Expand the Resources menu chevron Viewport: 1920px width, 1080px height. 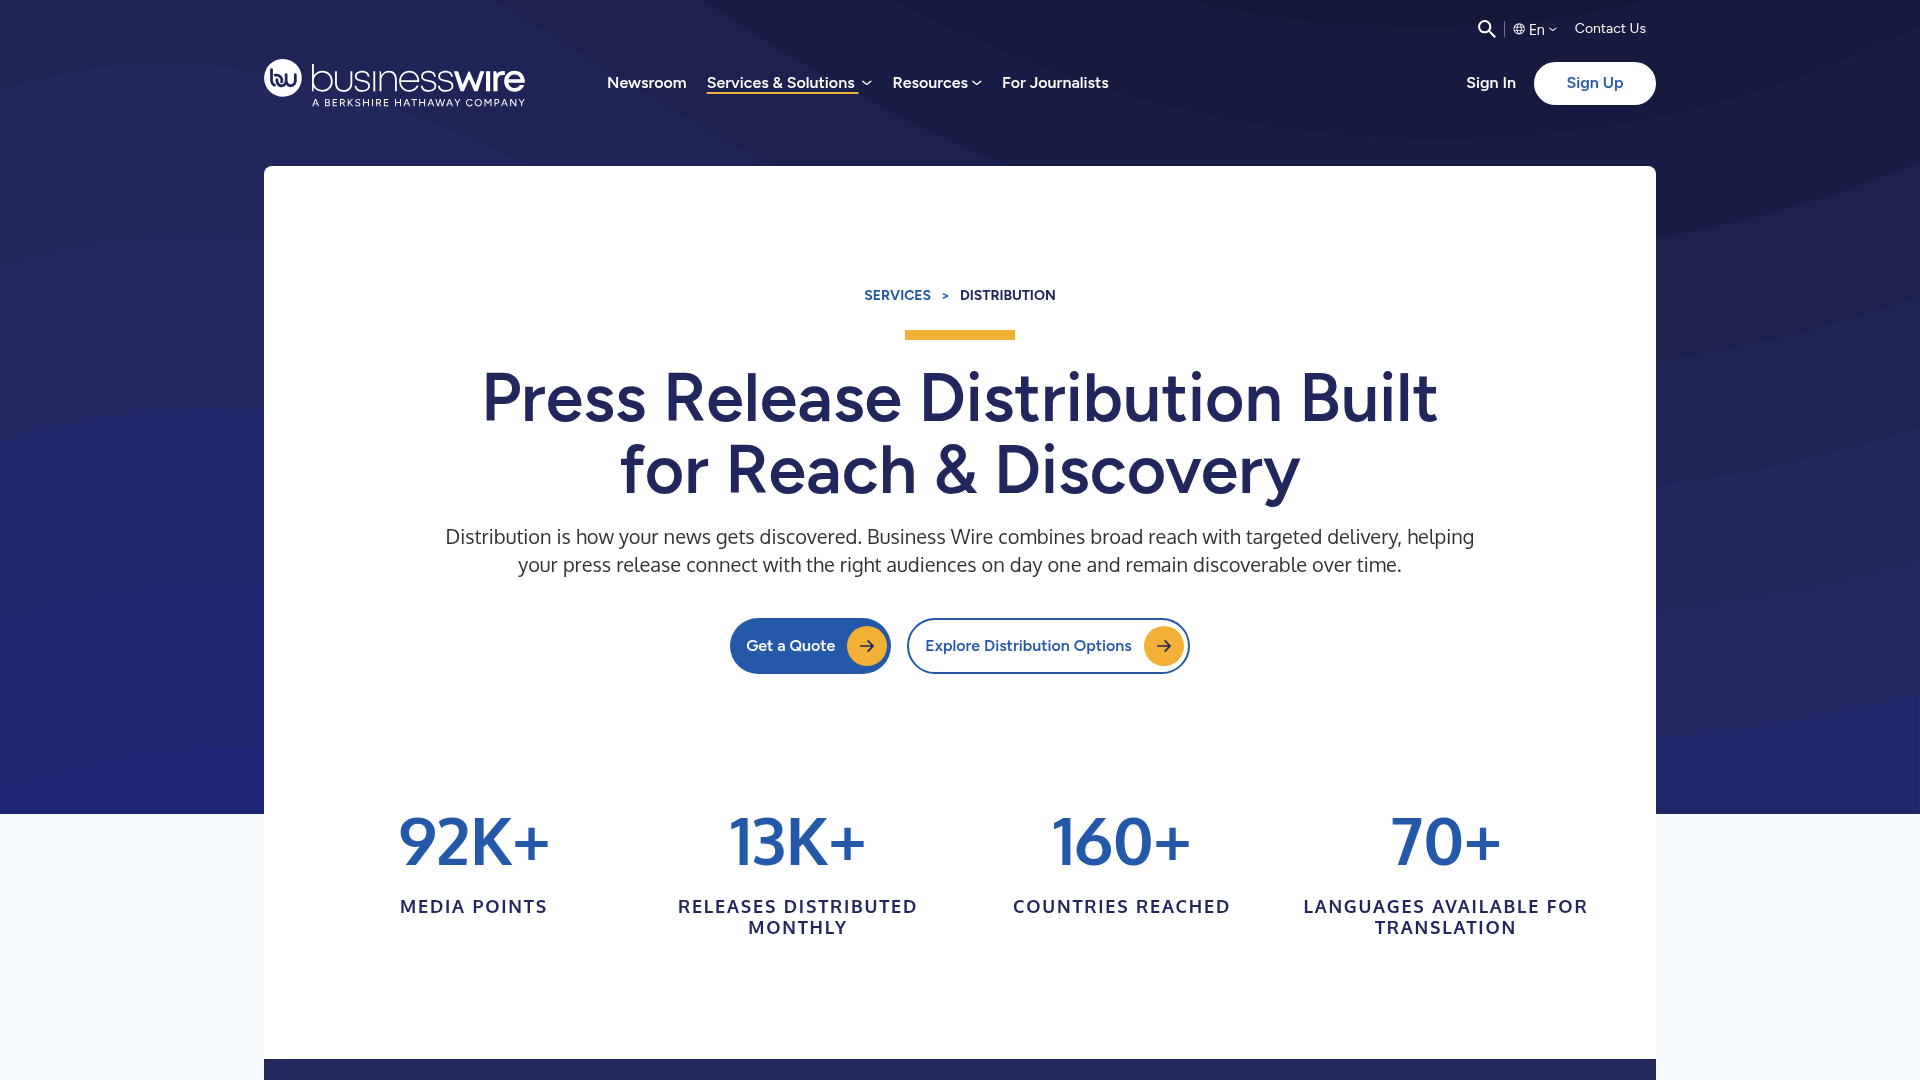pos(977,83)
